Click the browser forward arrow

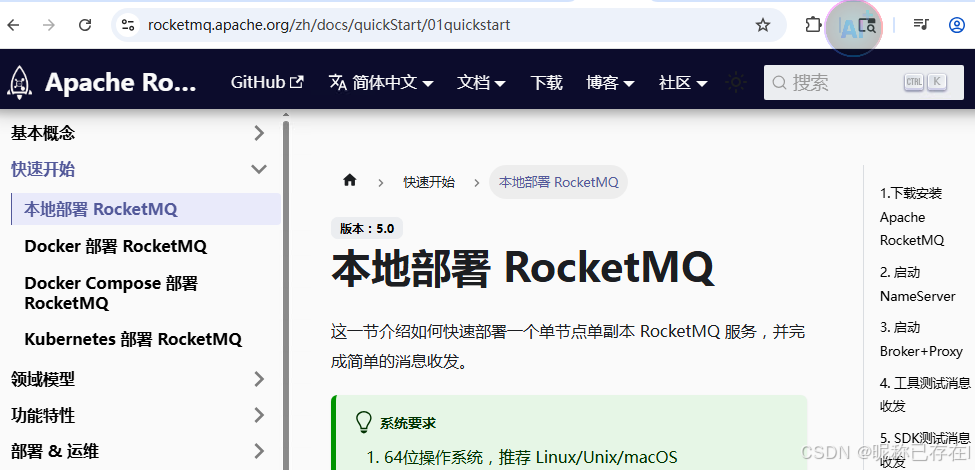click(x=49, y=25)
